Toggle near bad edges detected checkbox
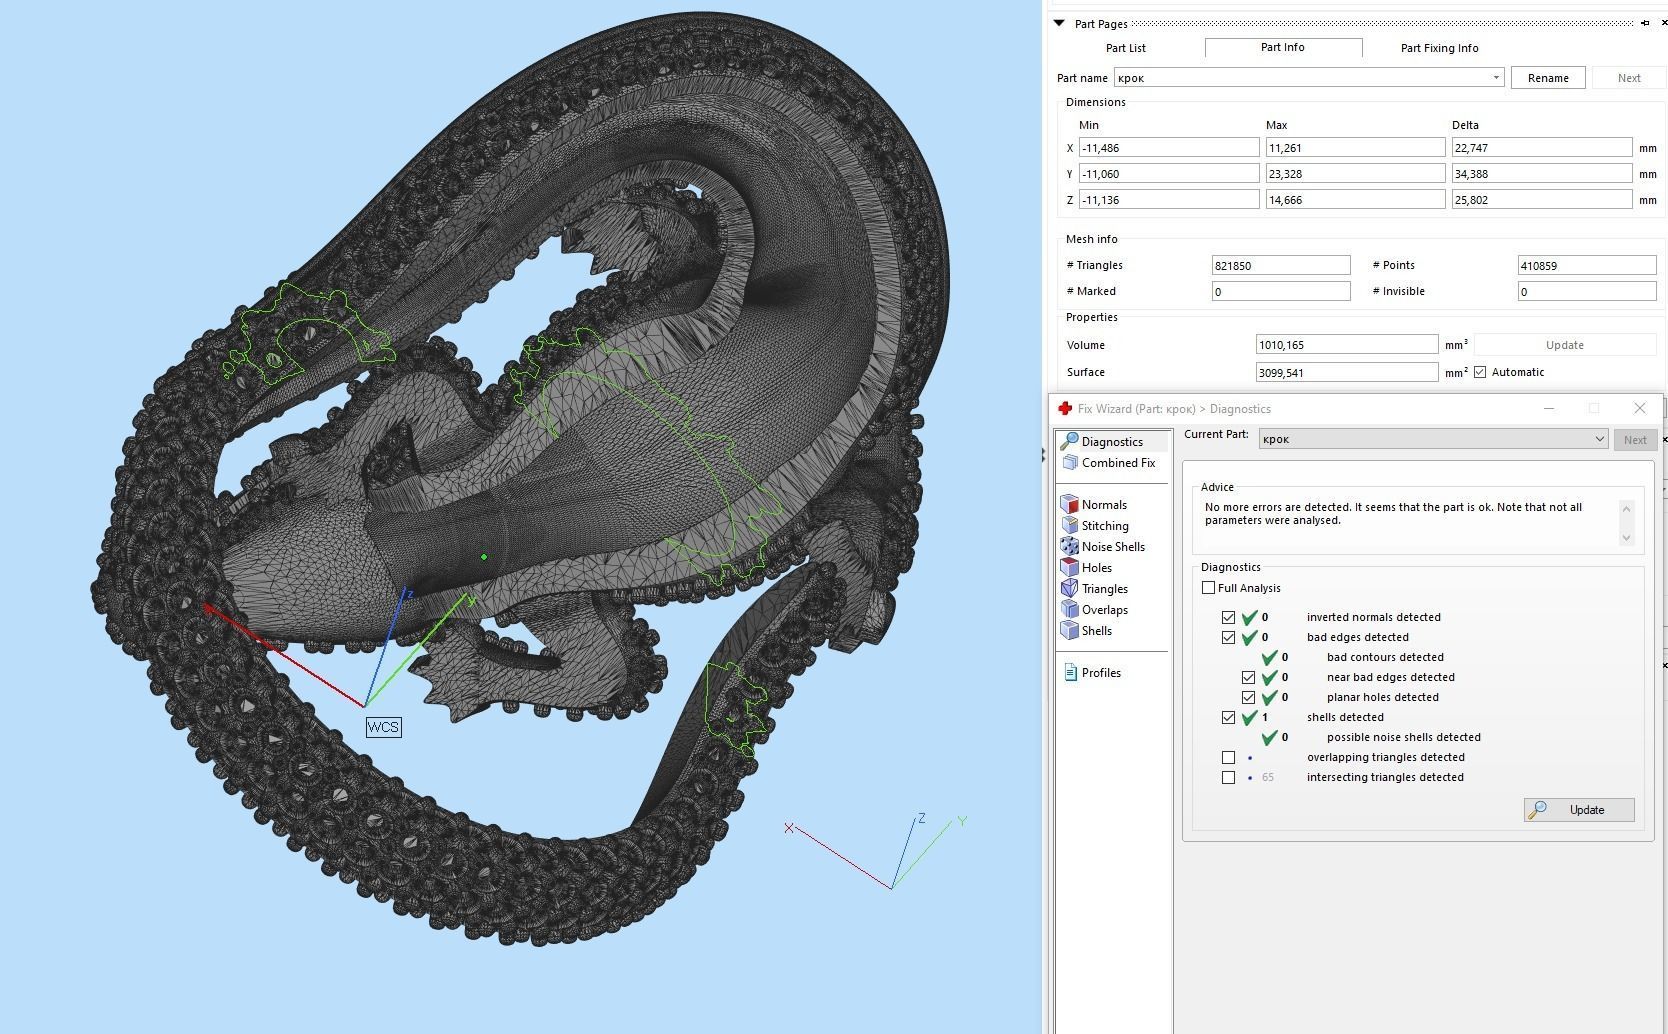This screenshot has height=1034, width=1668. 1248,677
